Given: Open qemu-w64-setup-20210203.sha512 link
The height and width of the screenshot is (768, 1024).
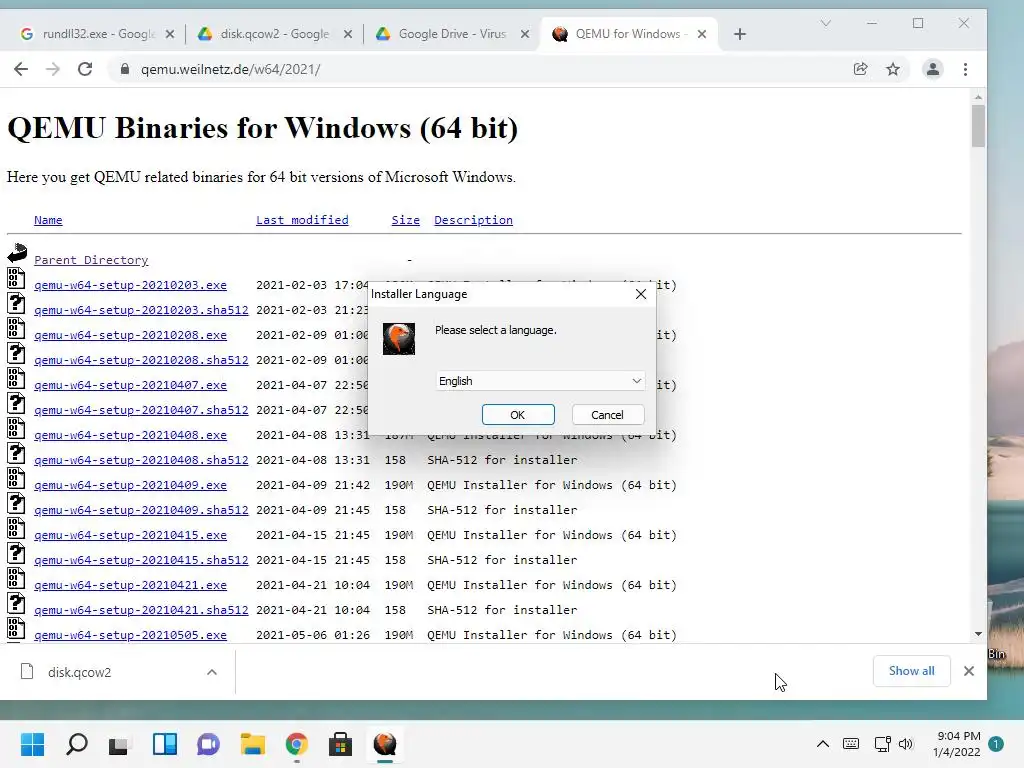Looking at the screenshot, I should [x=141, y=310].
